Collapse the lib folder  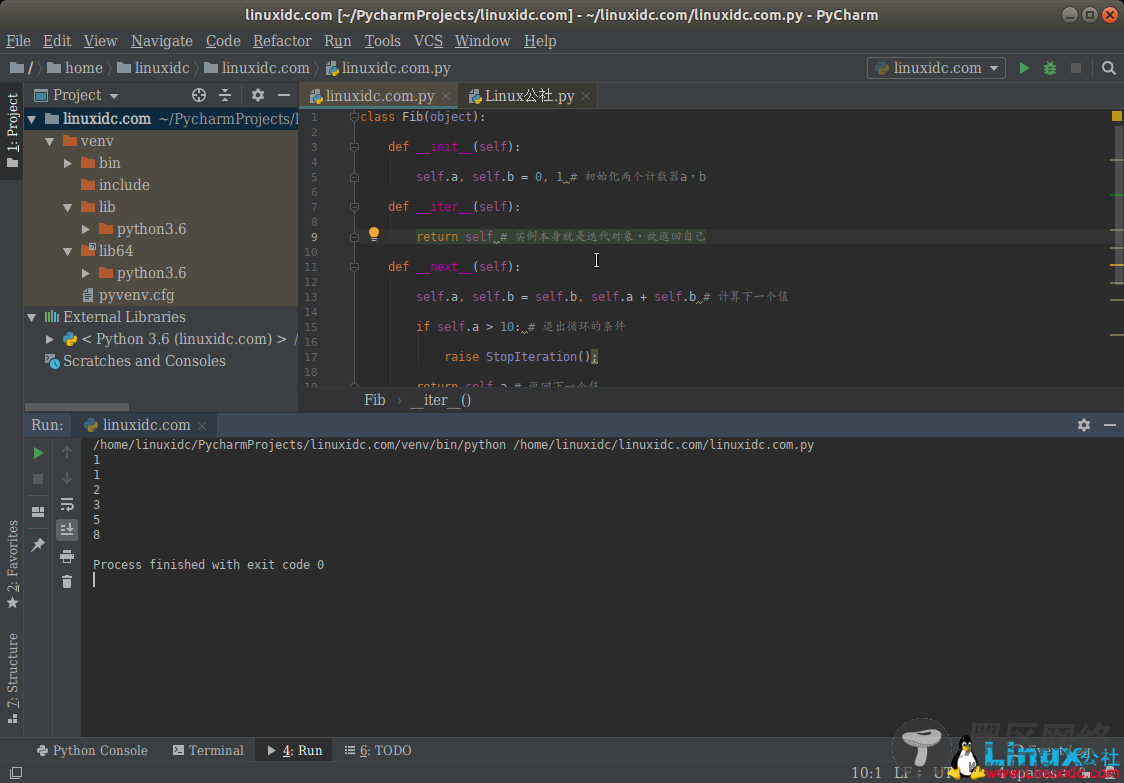68,207
